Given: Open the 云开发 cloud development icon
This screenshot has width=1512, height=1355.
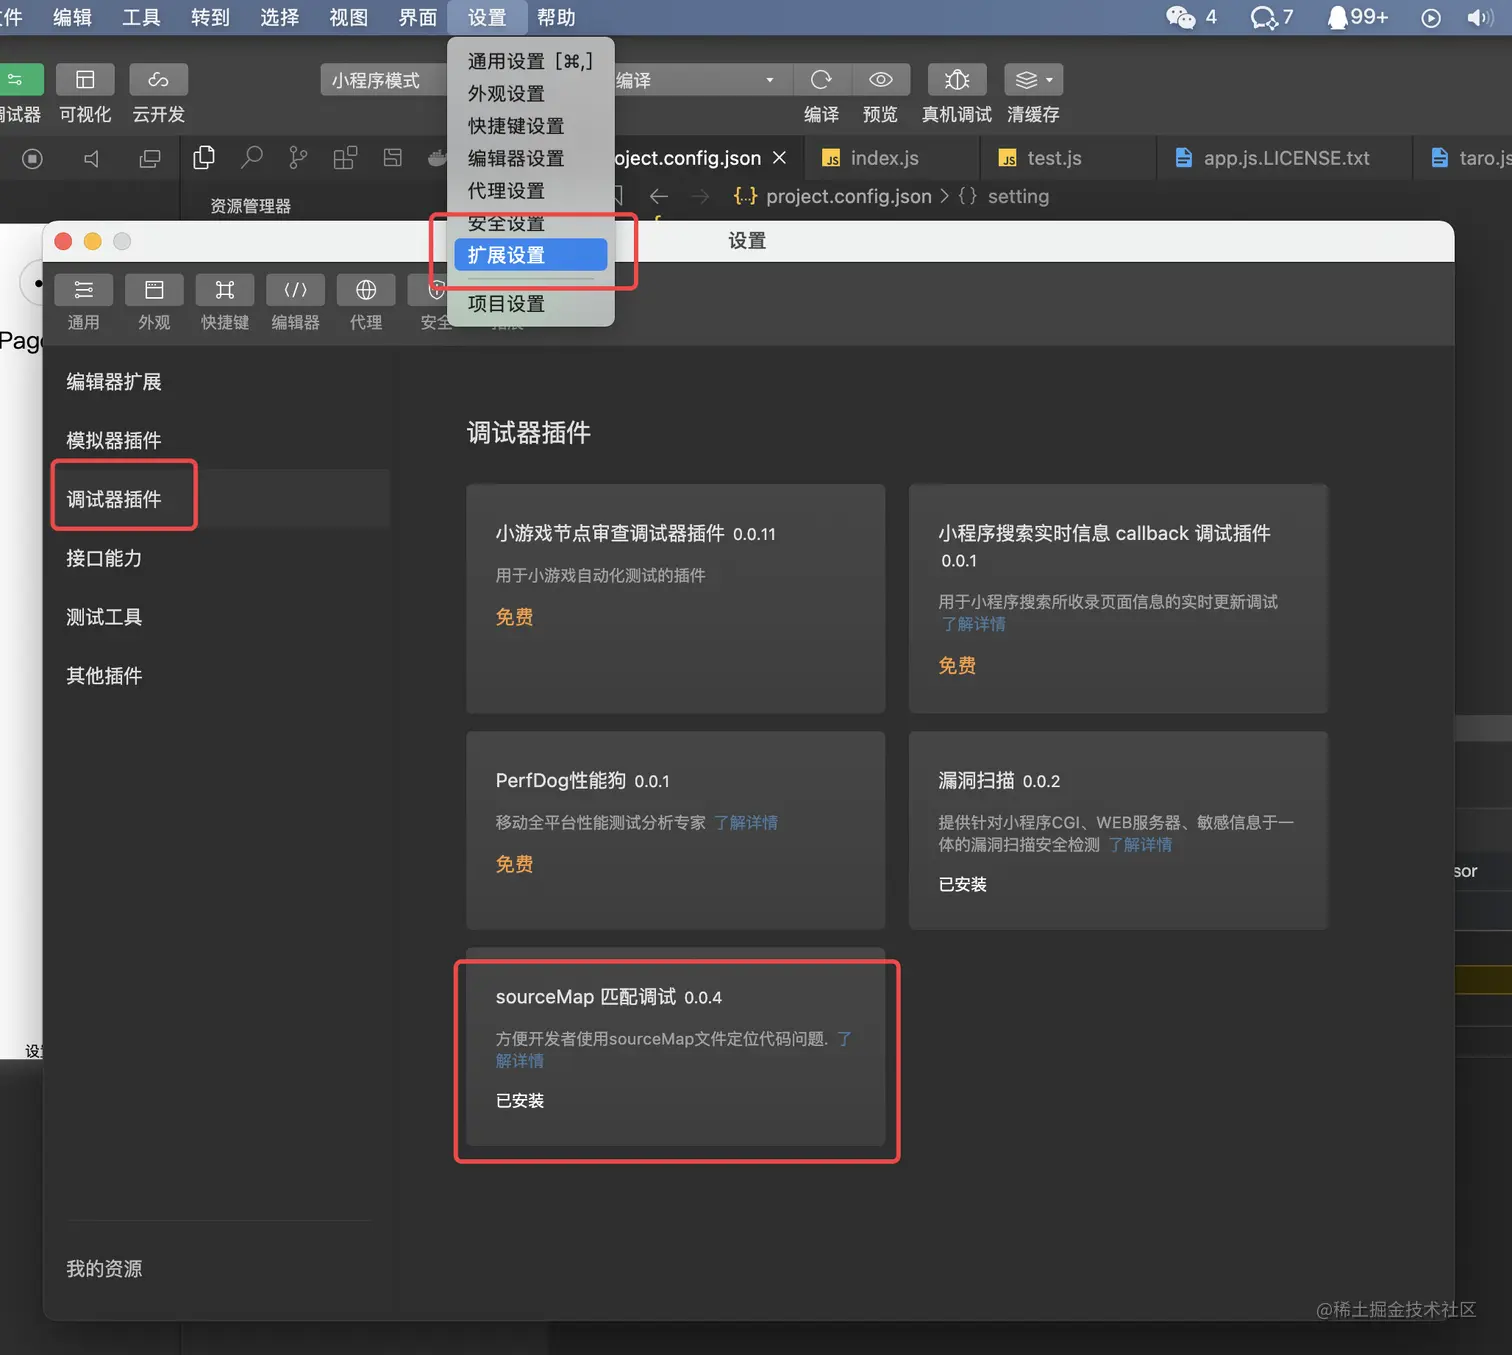Looking at the screenshot, I should point(158,80).
